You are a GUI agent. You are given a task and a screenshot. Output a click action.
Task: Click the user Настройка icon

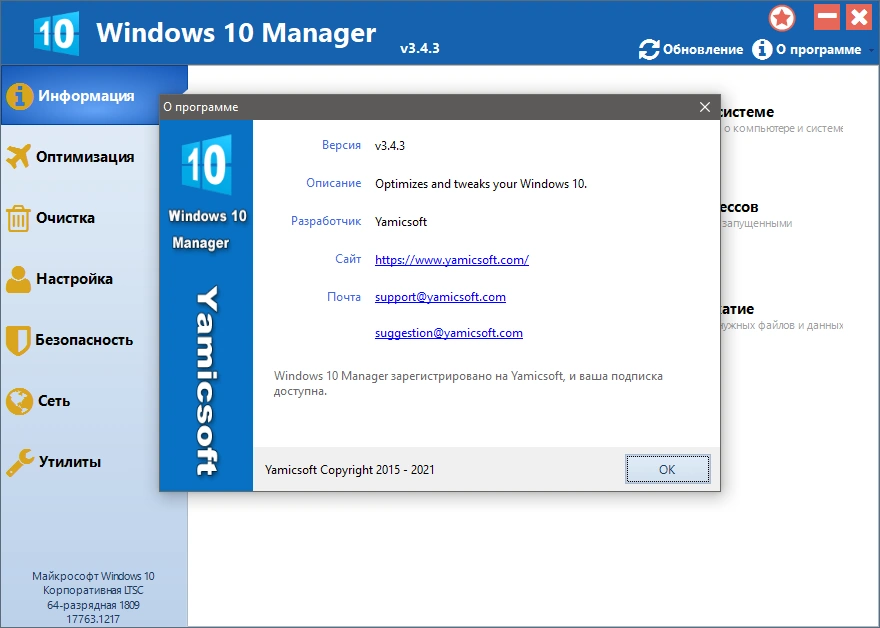point(18,279)
